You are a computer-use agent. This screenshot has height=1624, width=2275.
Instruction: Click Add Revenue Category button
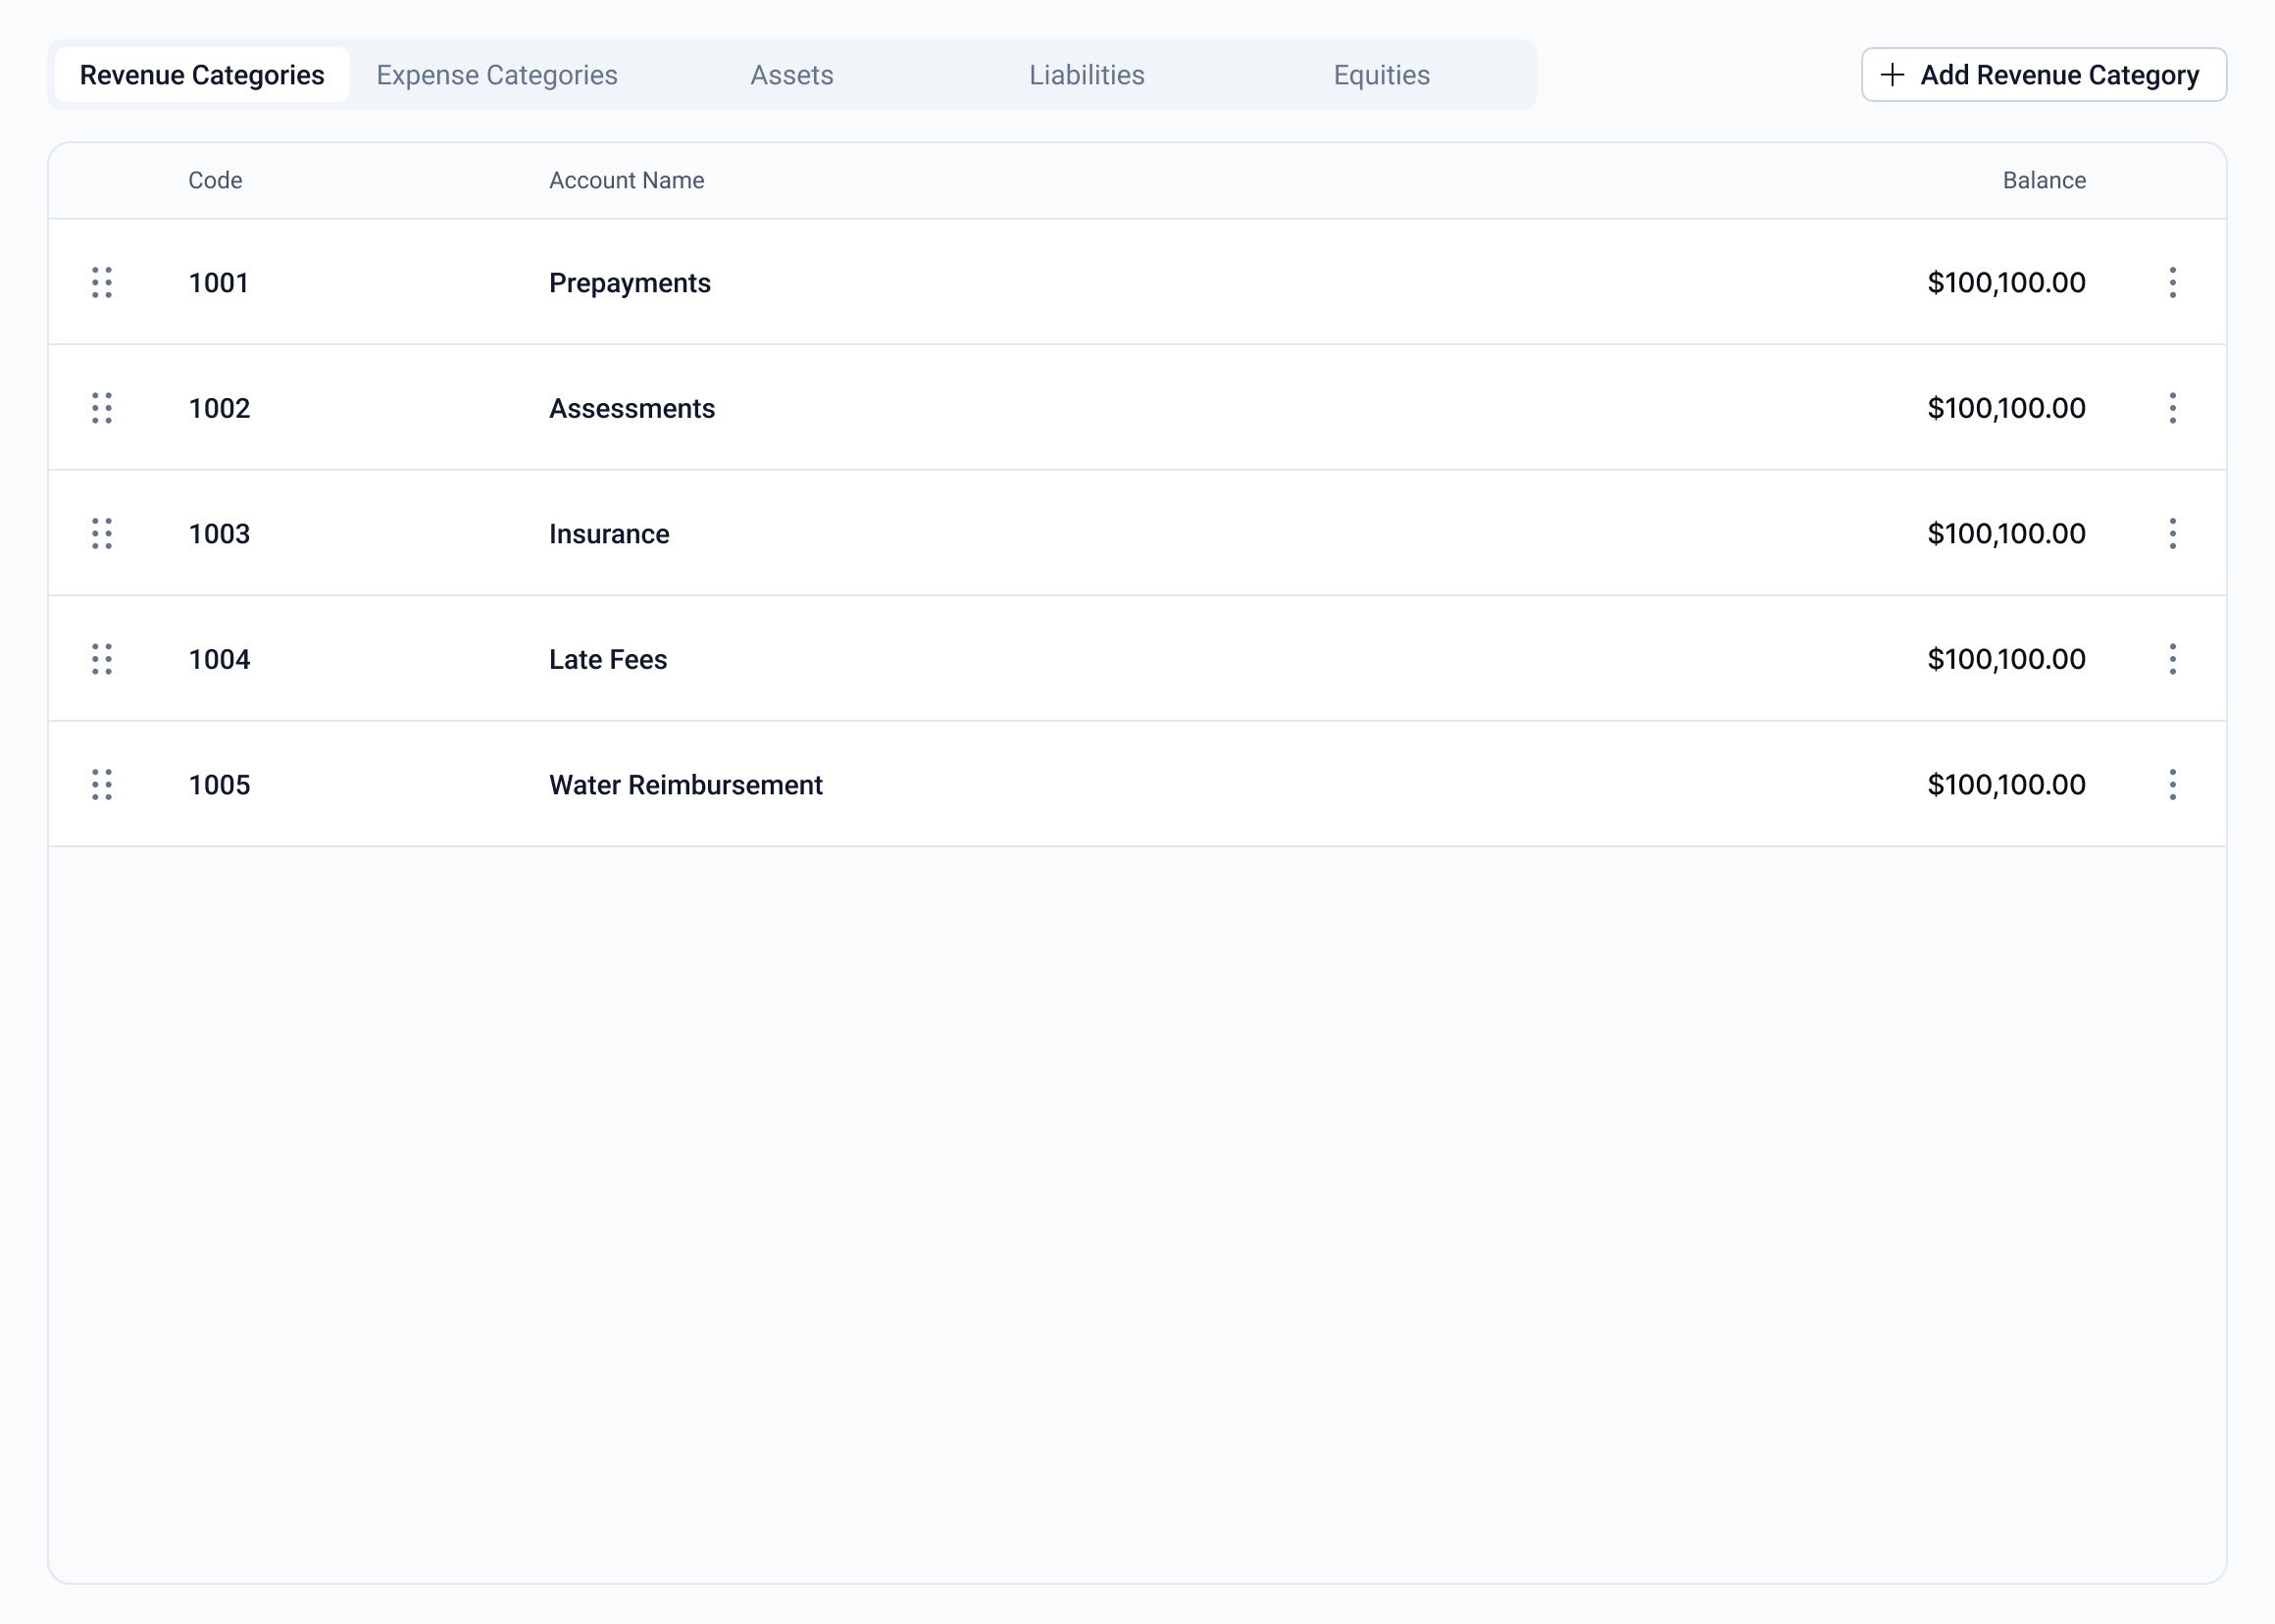2043,75
